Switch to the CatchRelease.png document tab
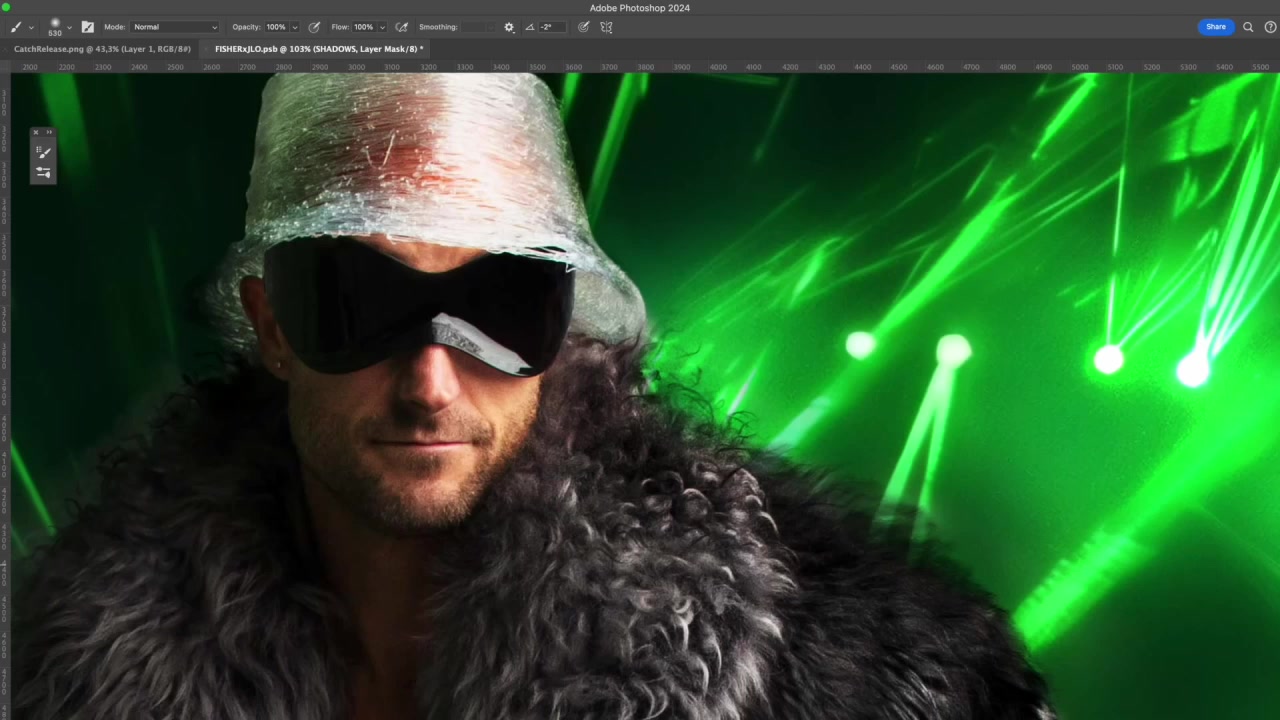Viewport: 1280px width, 720px height. click(x=102, y=49)
